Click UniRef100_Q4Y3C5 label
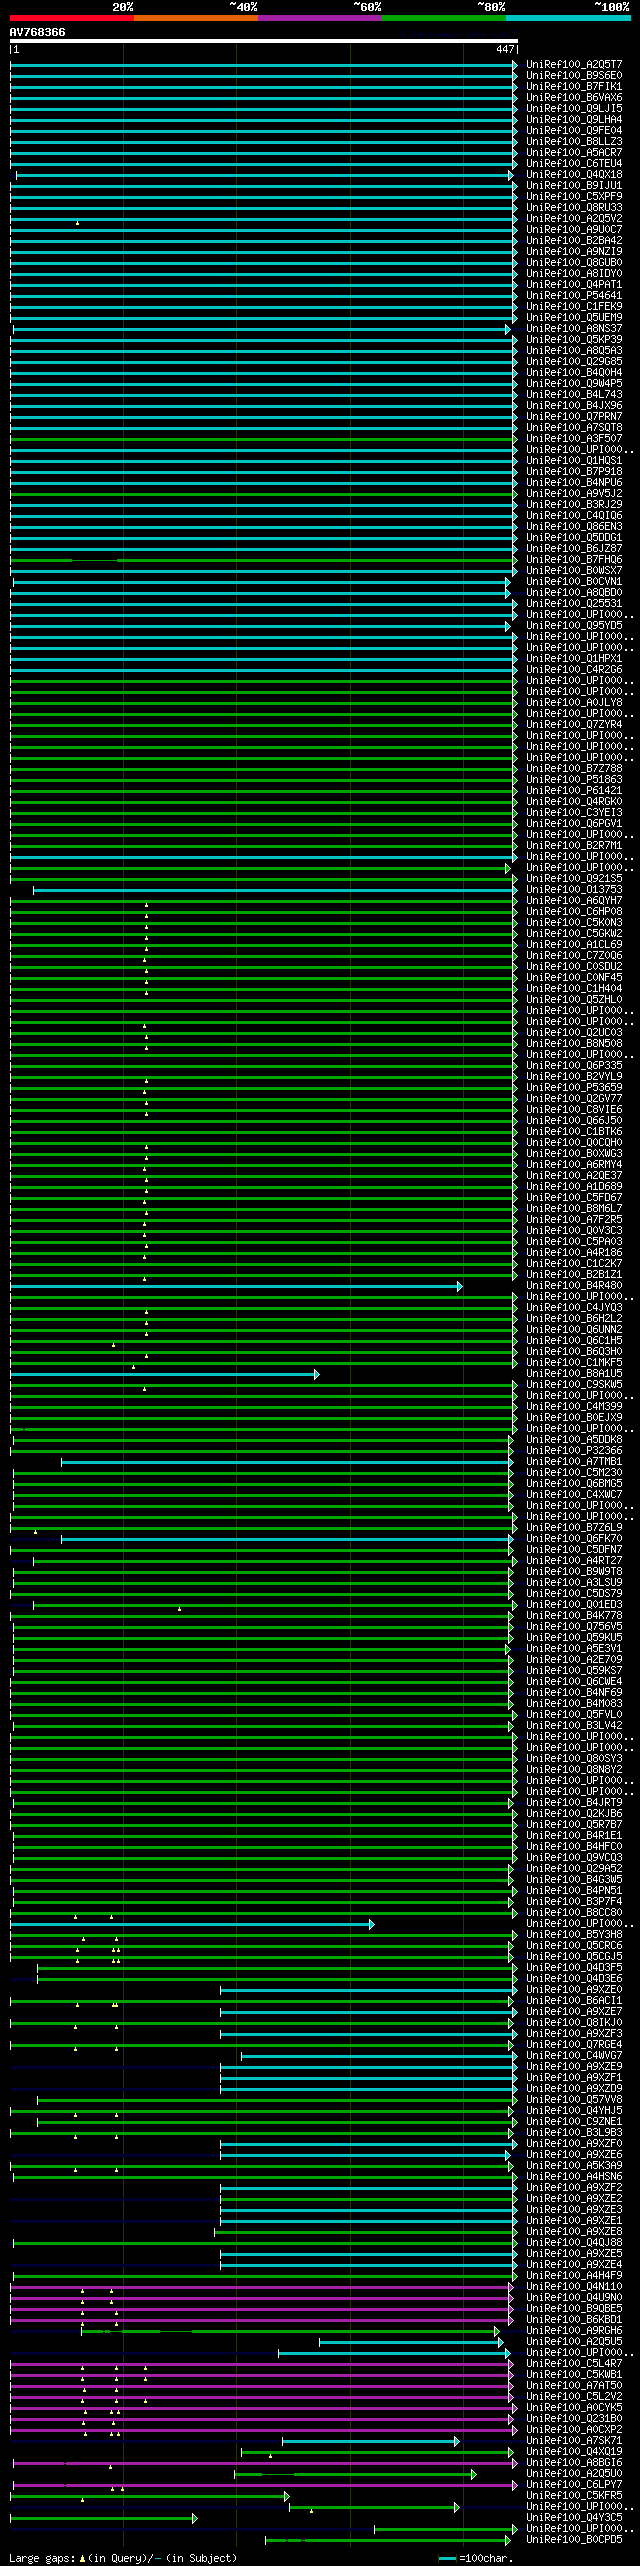Viewport: 640px width, 2566px height. click(x=574, y=2518)
